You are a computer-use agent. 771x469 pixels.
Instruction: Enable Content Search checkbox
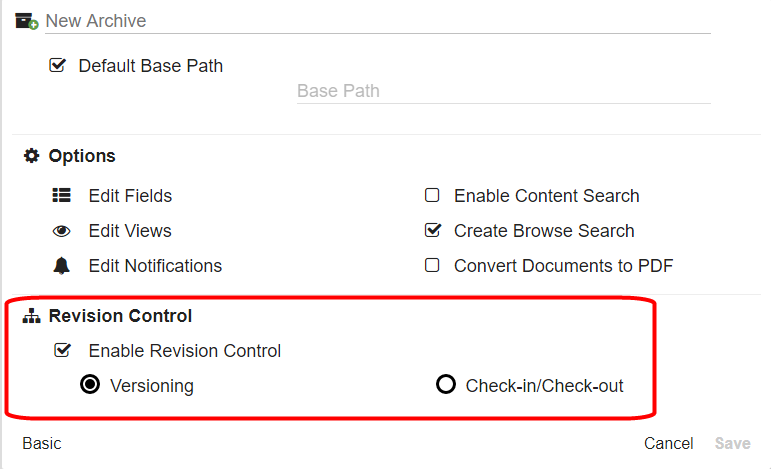pos(433,196)
